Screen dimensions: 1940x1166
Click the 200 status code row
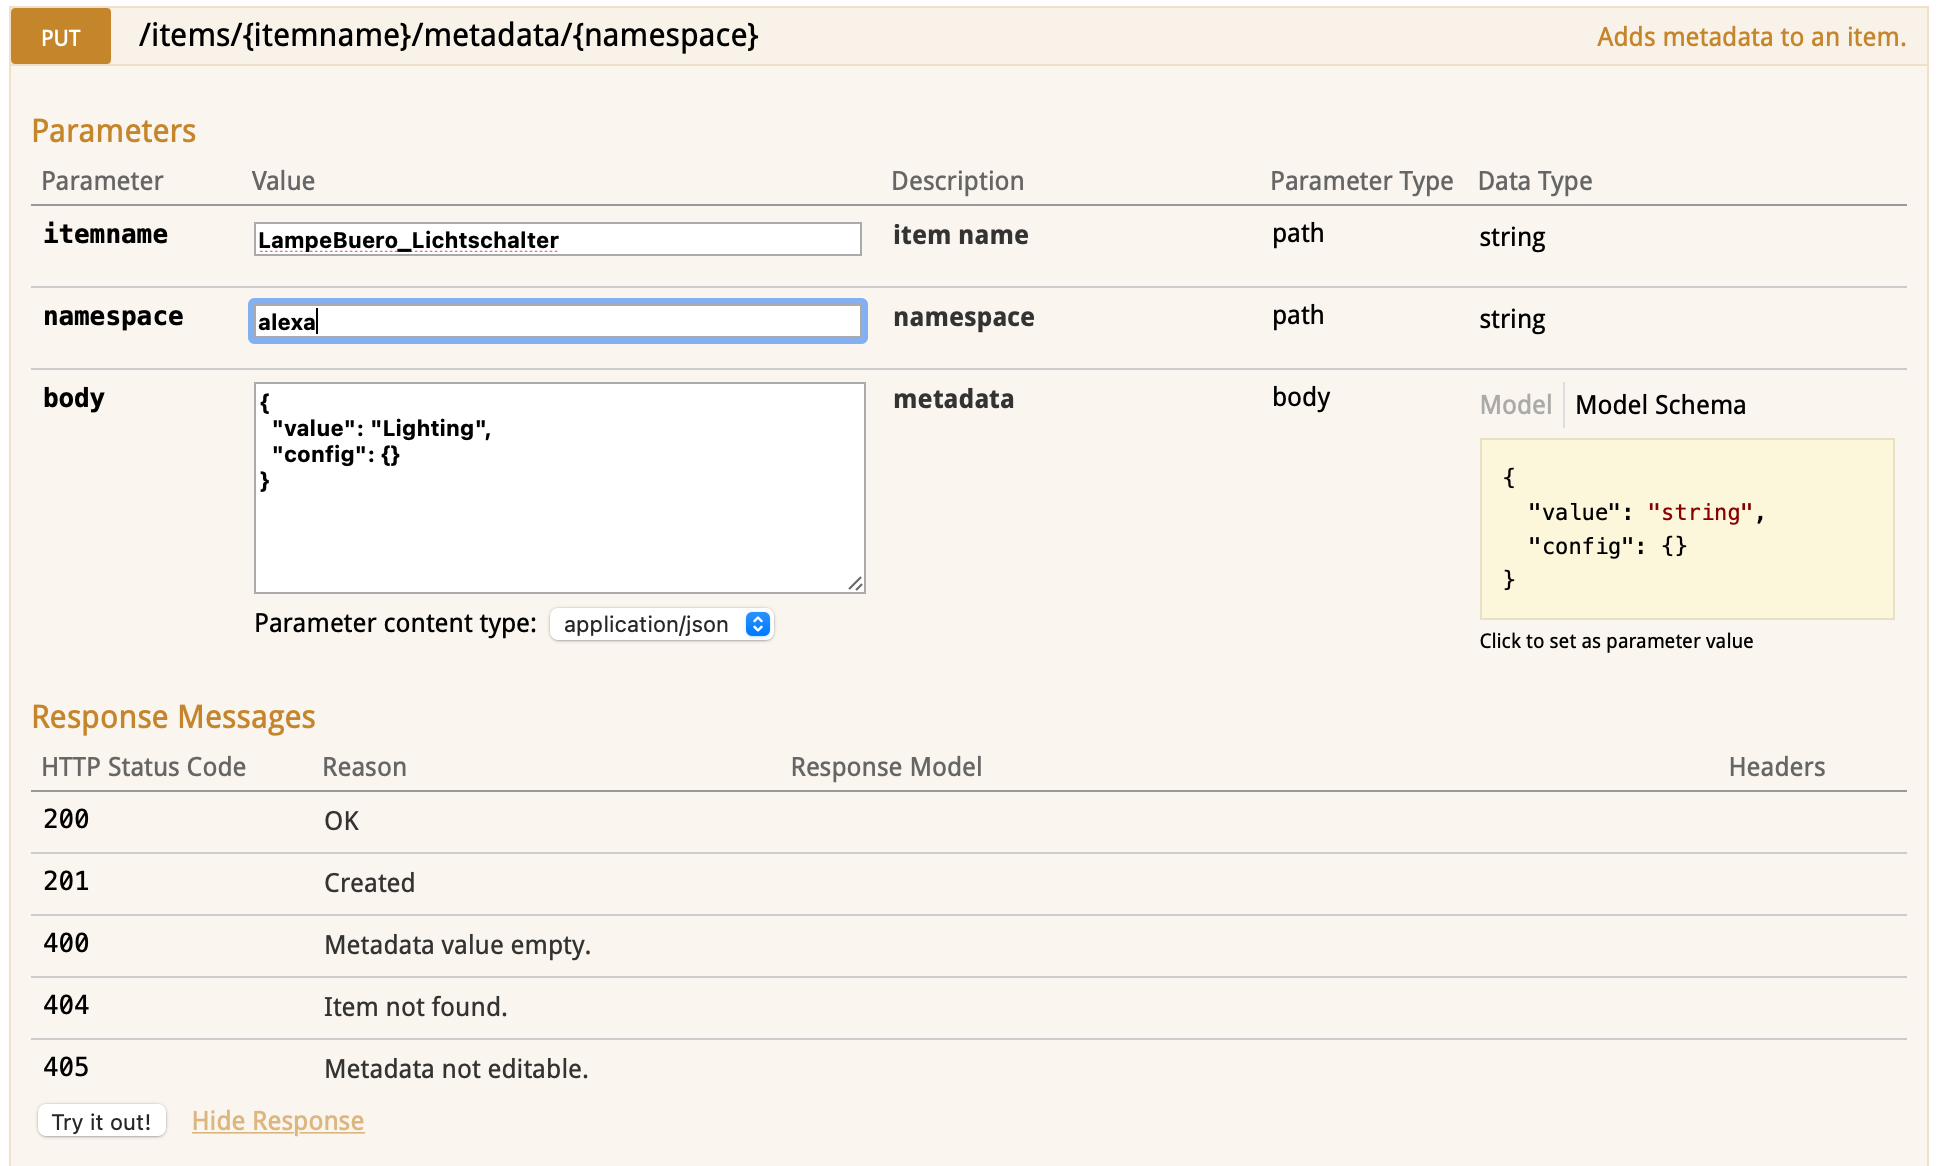click(66, 820)
